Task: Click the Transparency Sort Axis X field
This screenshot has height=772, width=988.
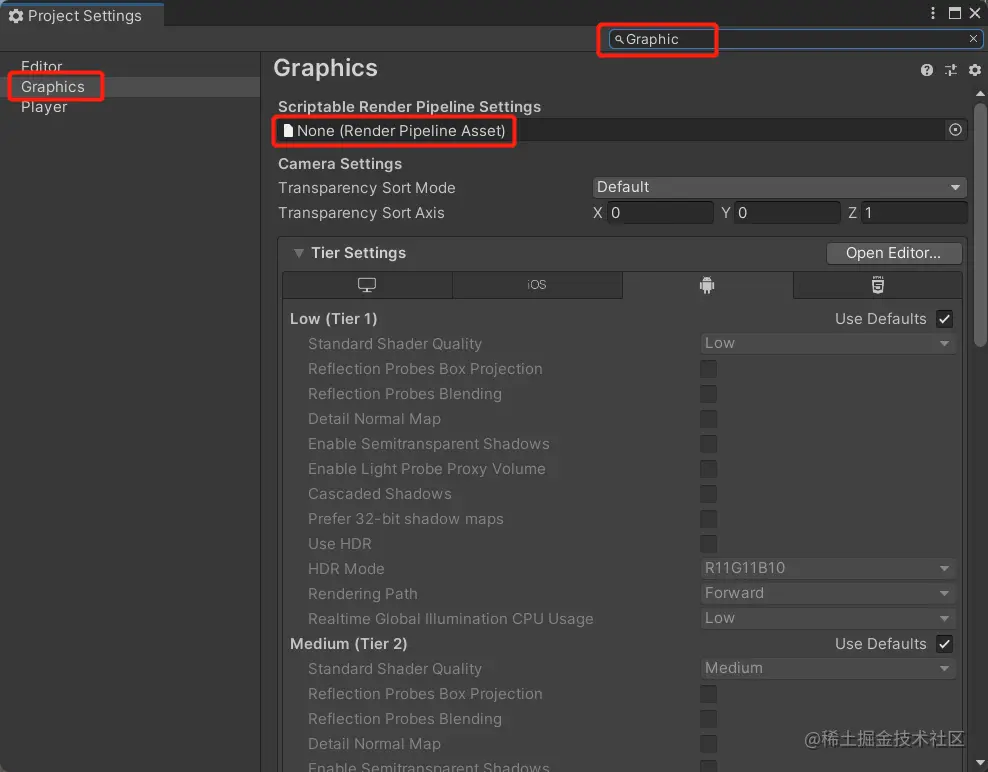Action: tap(660, 213)
